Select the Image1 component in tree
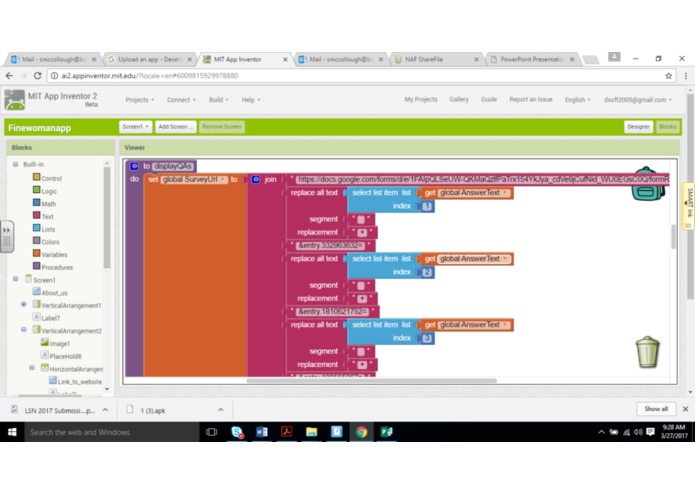Viewport: 695px width, 494px height. pyautogui.click(x=55, y=343)
